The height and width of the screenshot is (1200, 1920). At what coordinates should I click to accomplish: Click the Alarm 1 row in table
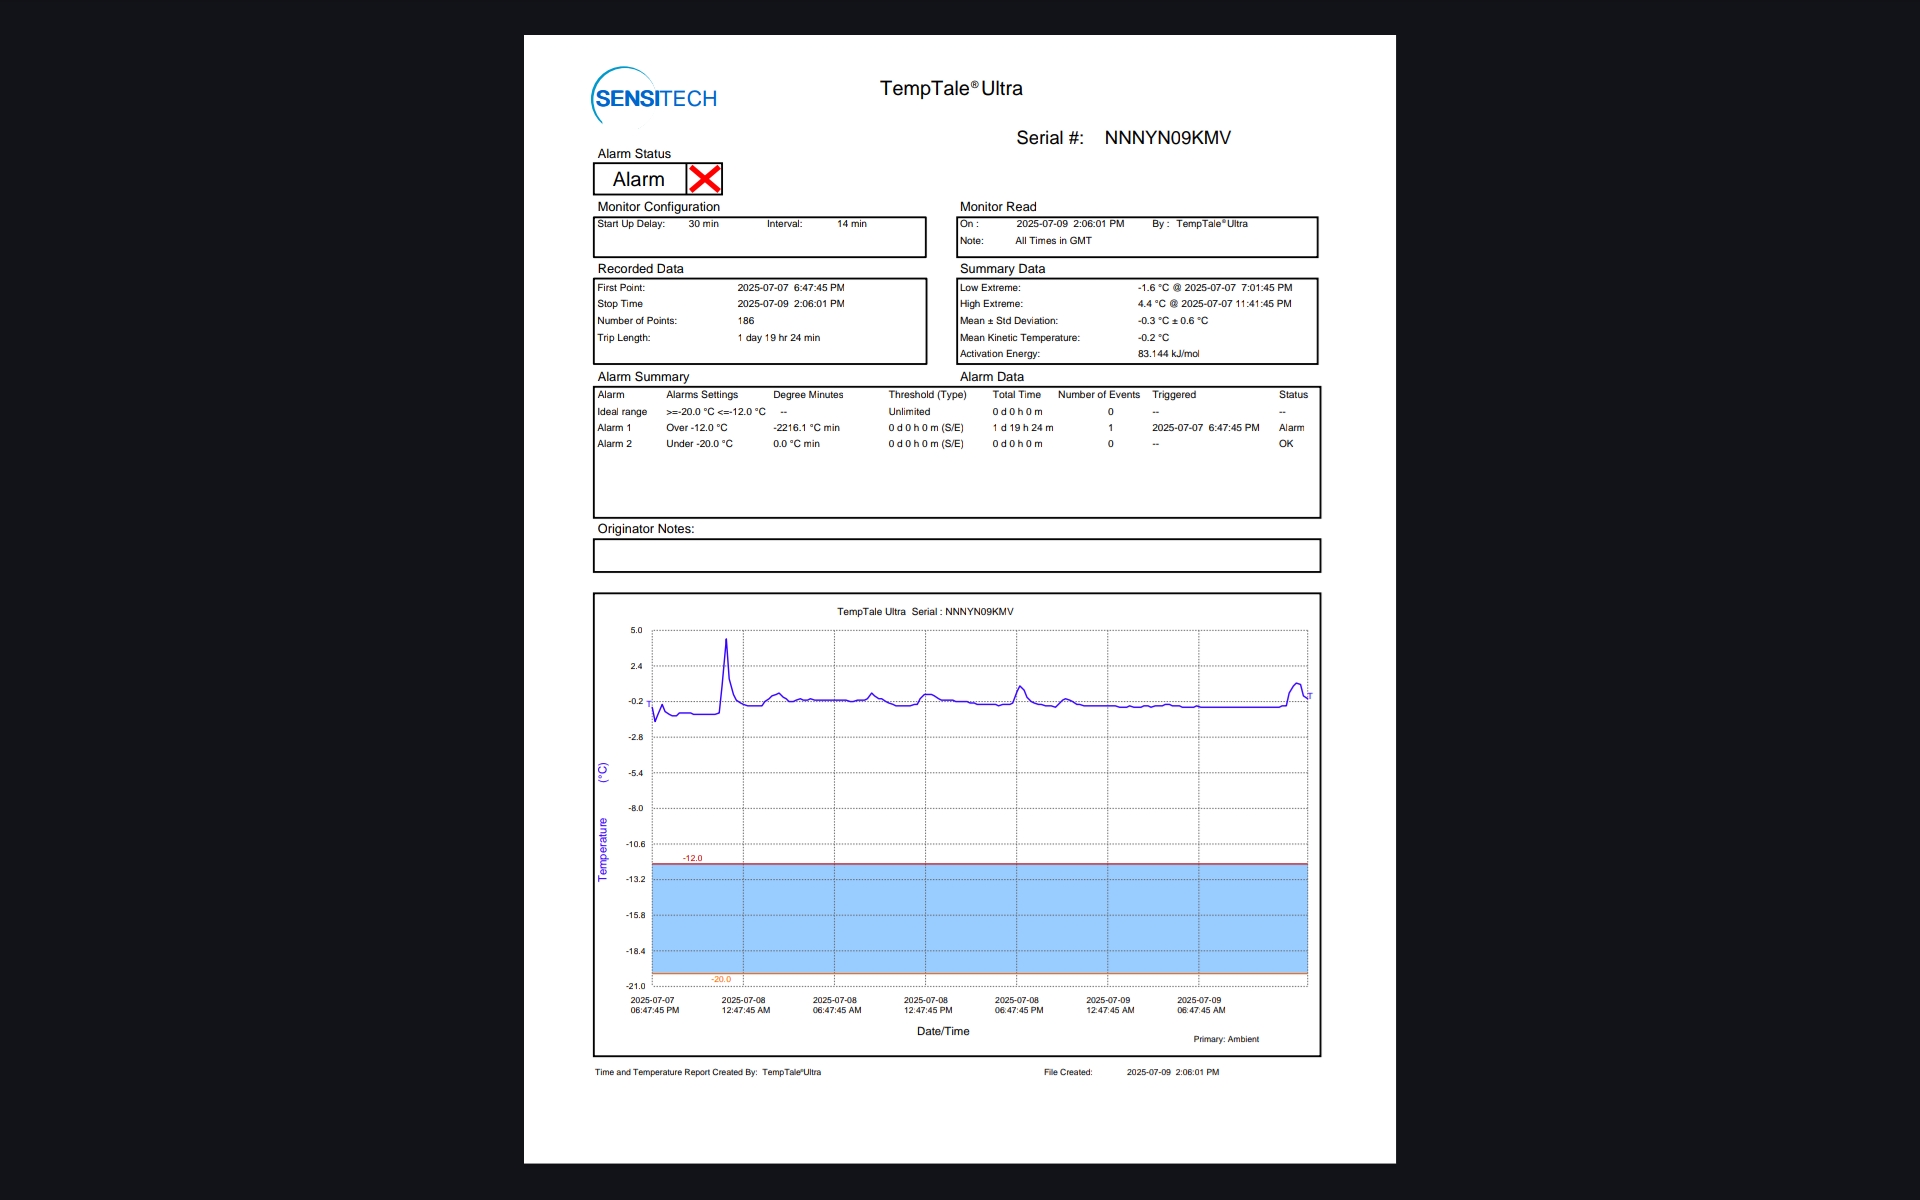click(x=614, y=428)
